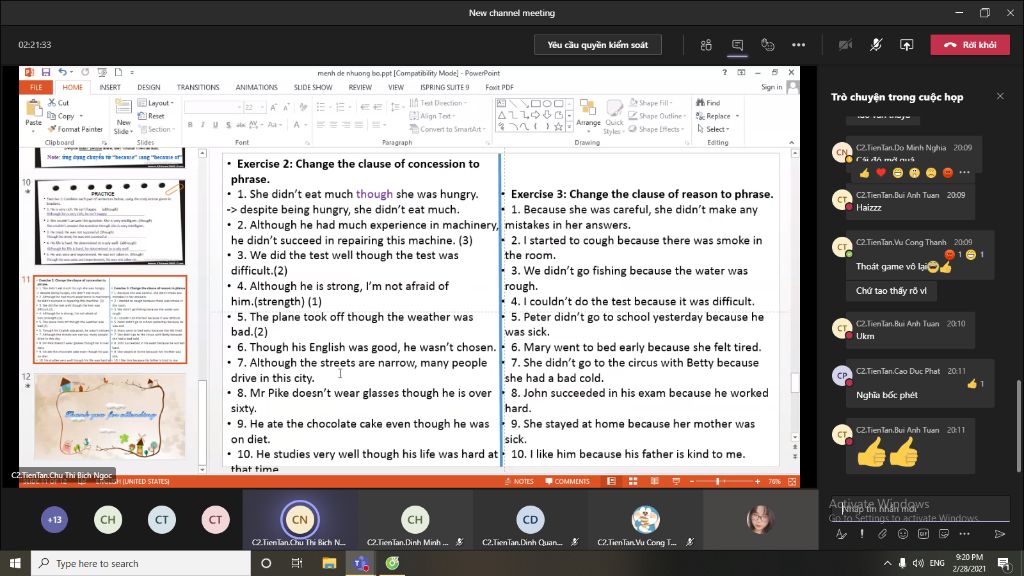Viewport: 1024px width, 576px height.
Task: Click the message input field
Action: [921, 508]
